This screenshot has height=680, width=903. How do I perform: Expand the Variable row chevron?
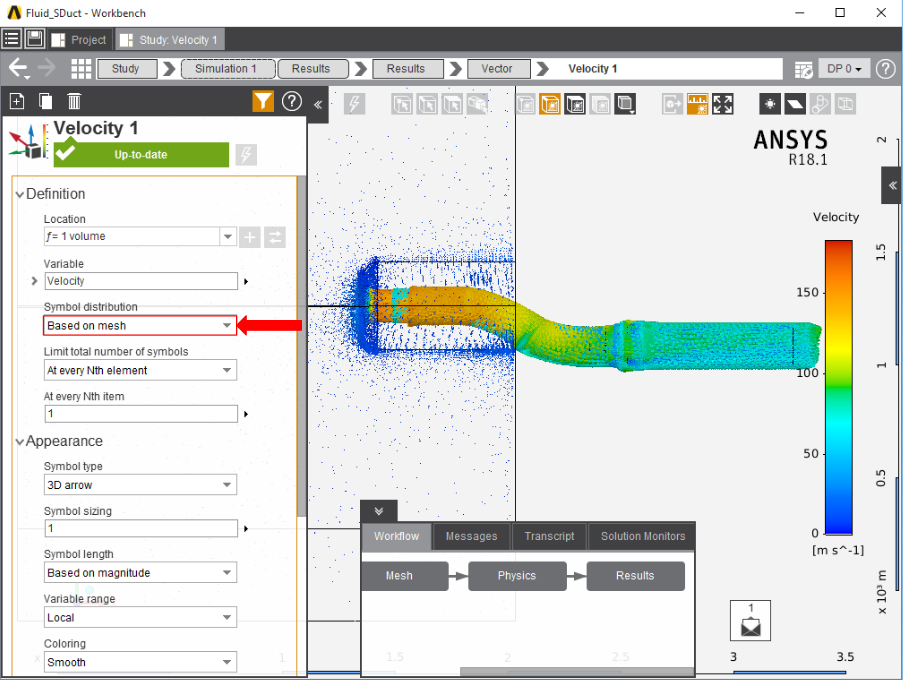(34, 281)
